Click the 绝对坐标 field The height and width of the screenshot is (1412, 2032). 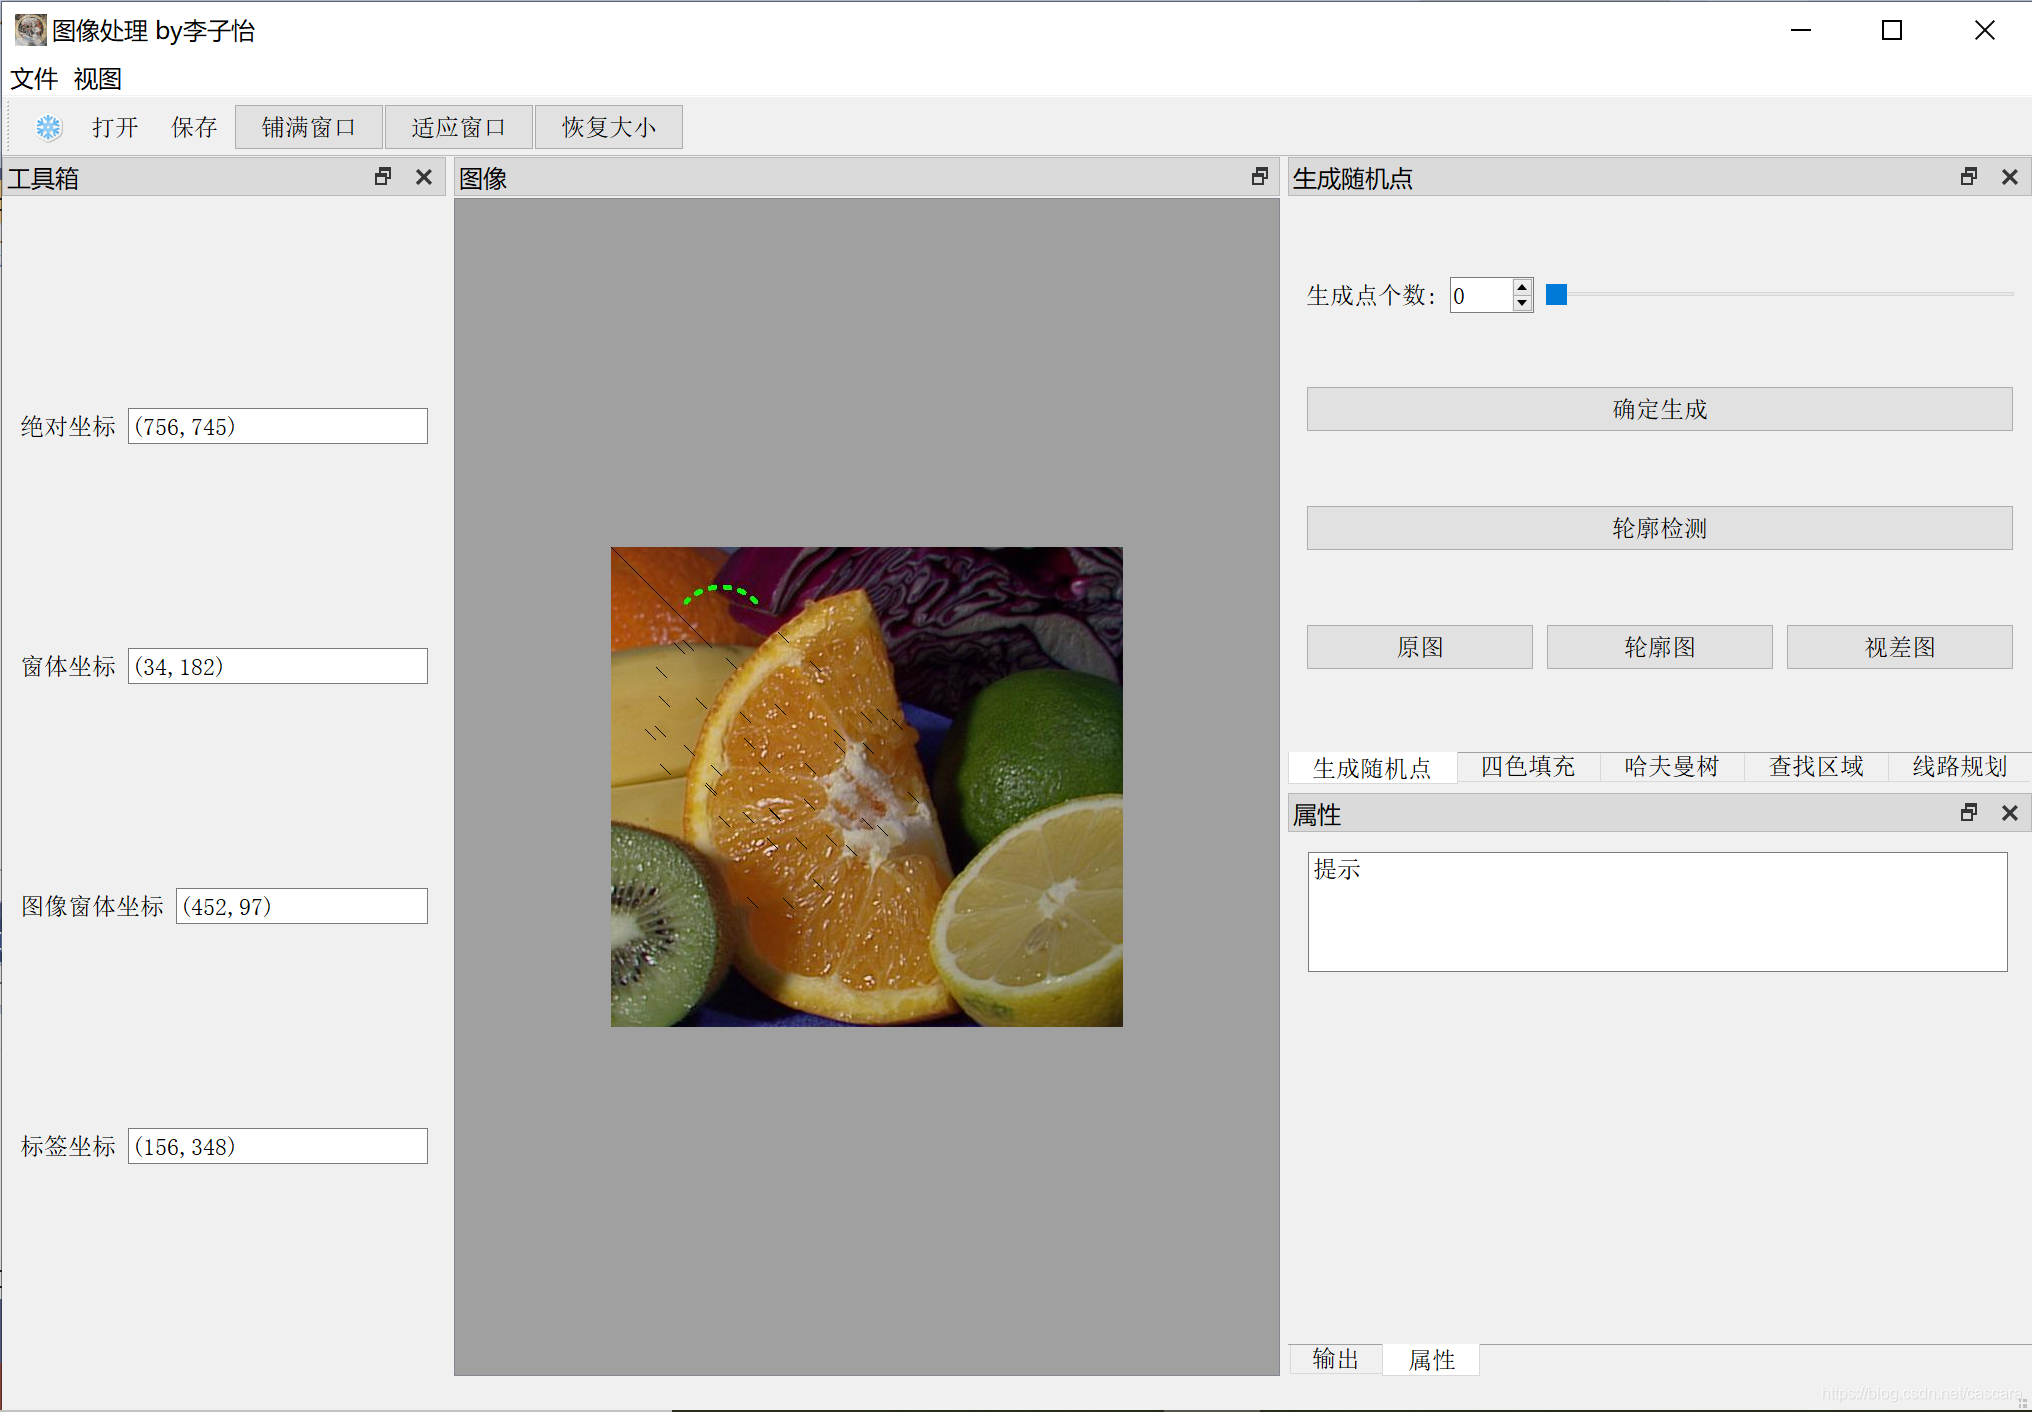pos(278,426)
